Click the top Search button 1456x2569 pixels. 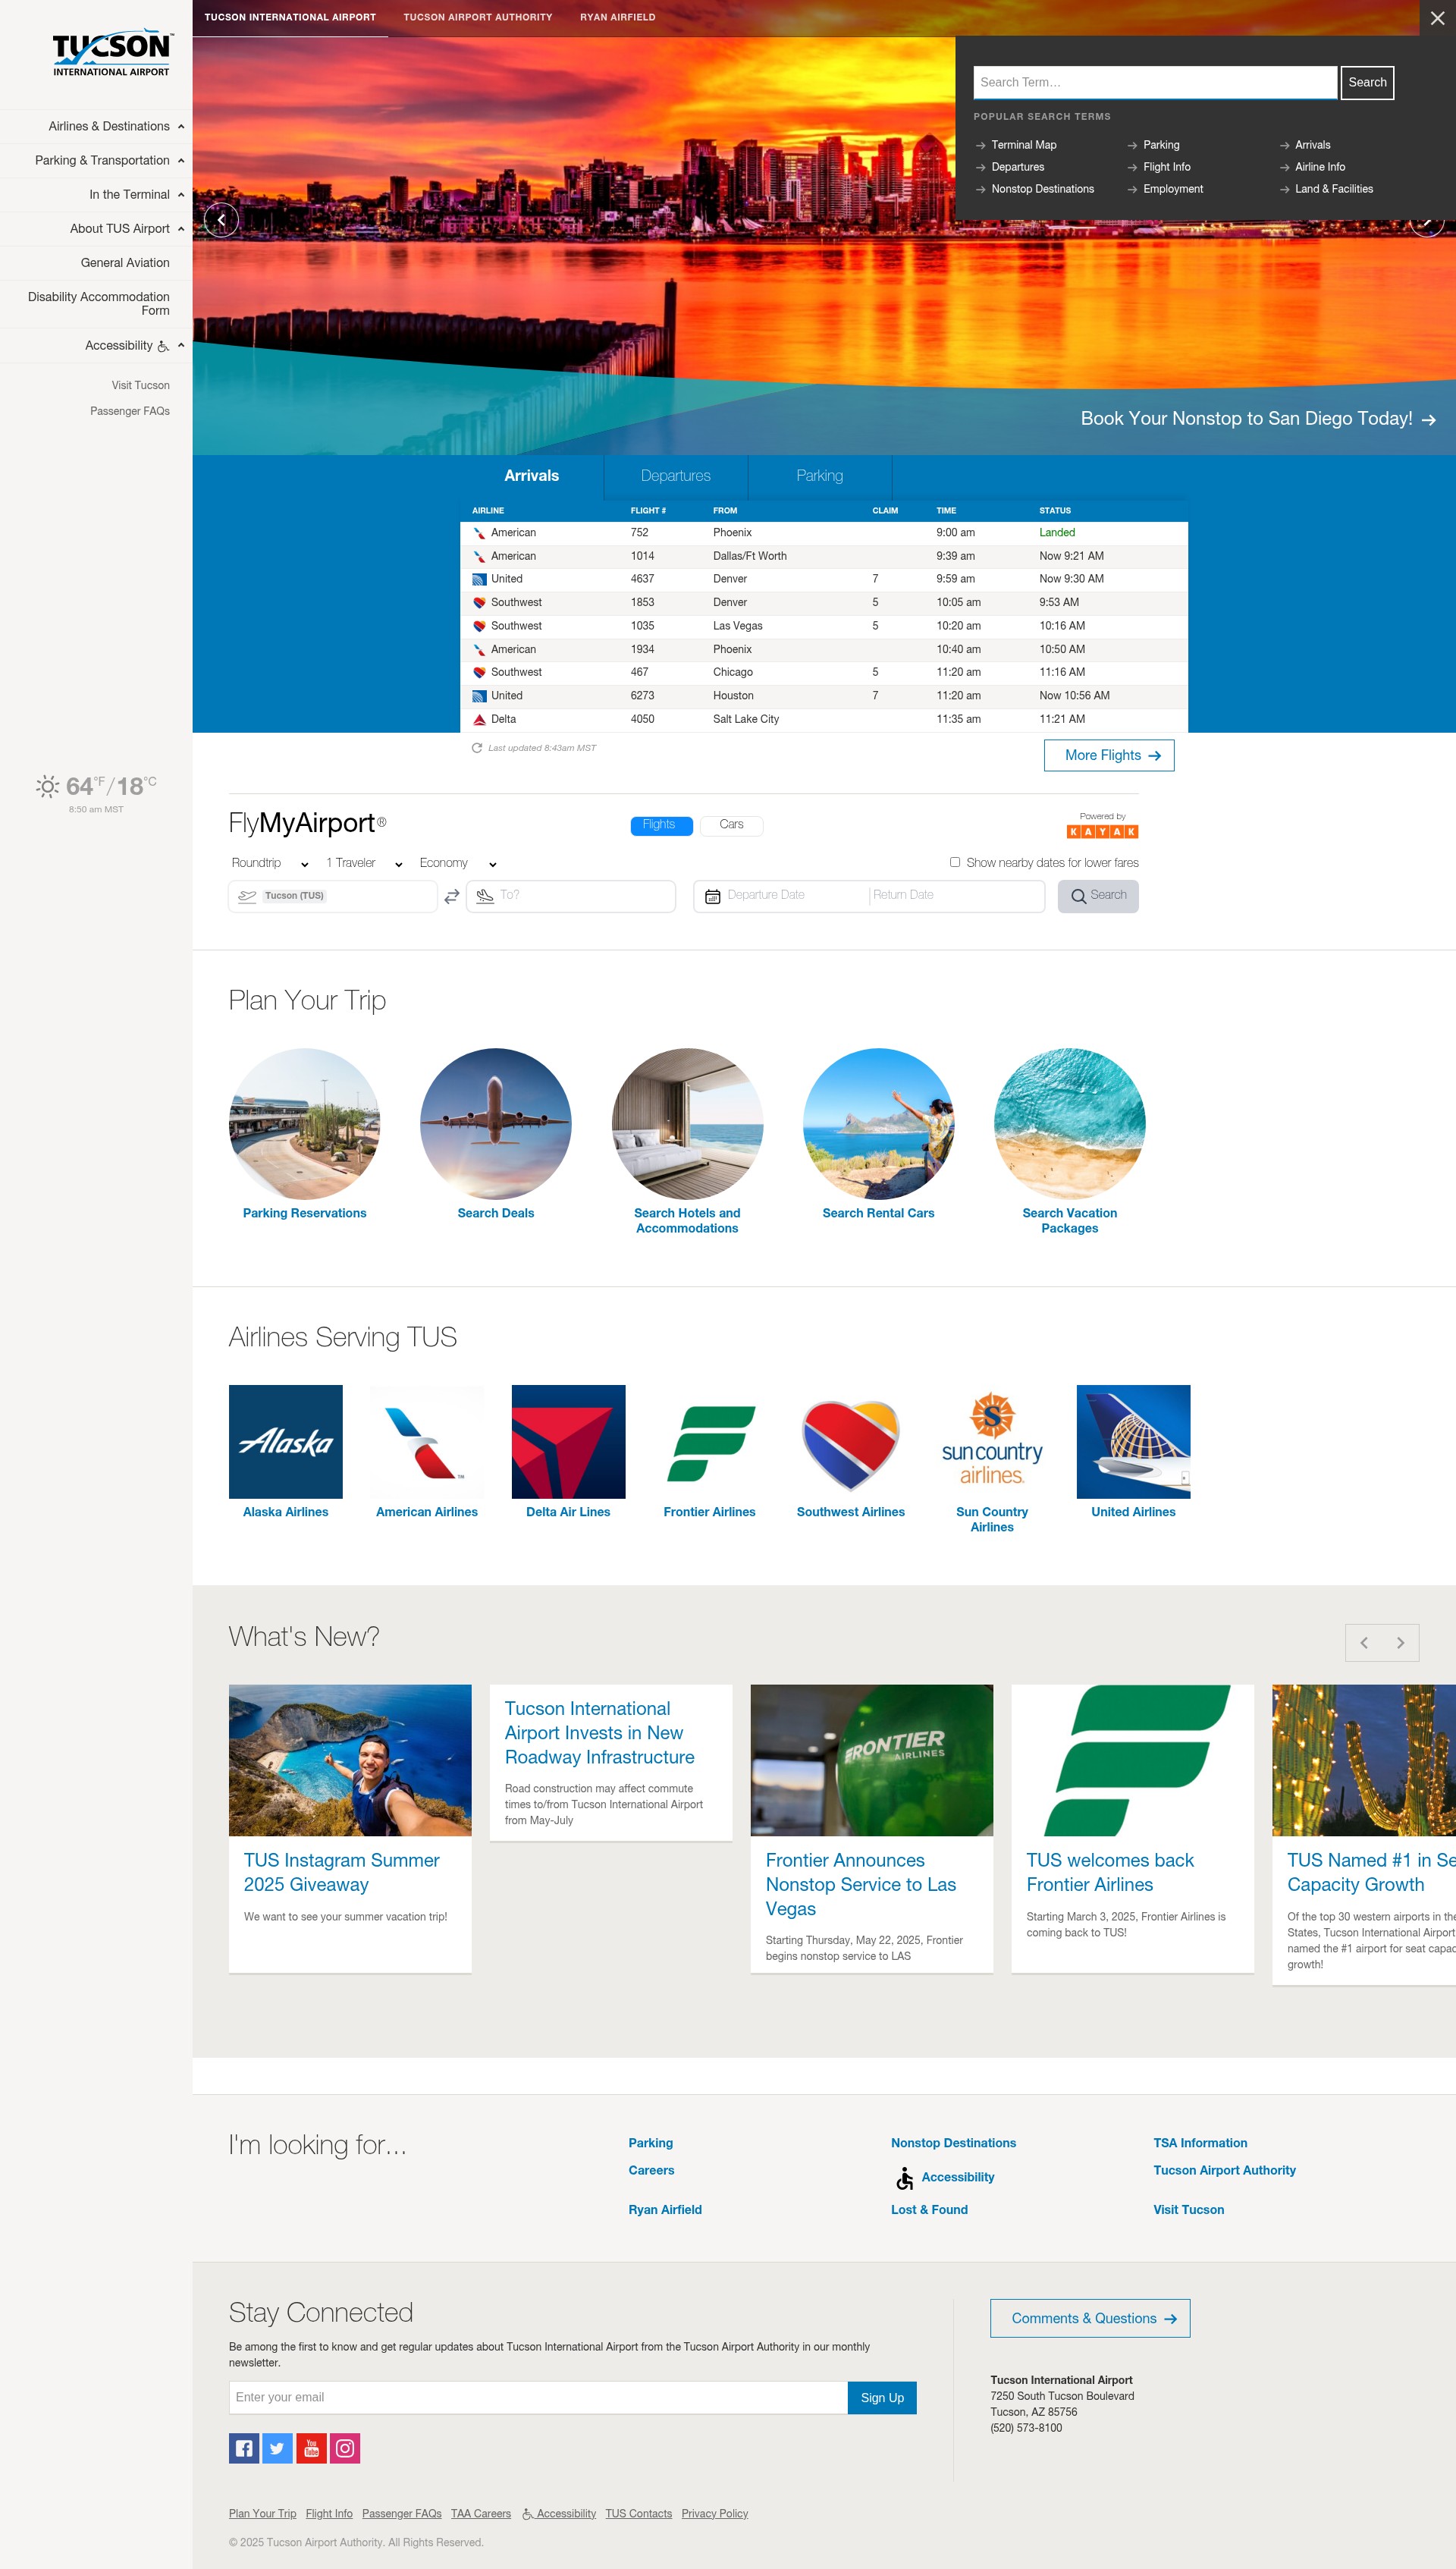(x=1367, y=83)
